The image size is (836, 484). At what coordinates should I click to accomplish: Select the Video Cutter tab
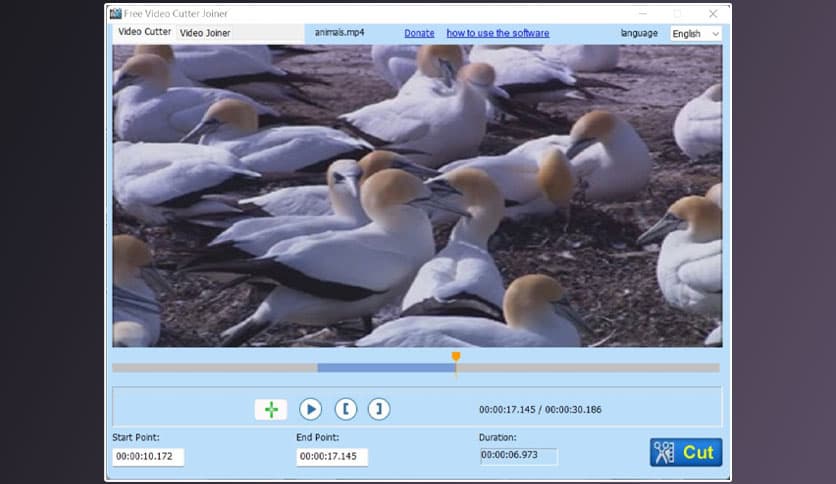tap(145, 32)
